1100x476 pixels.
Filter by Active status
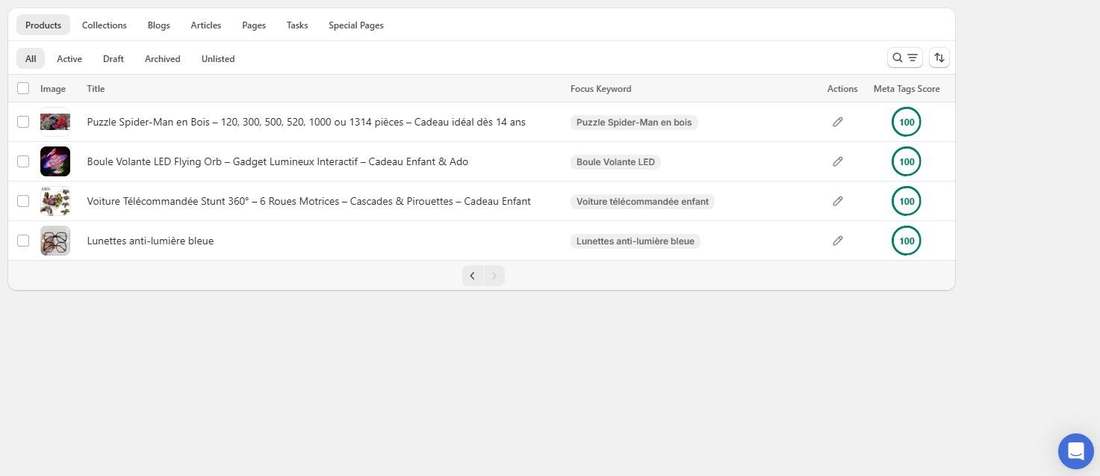[69, 59]
